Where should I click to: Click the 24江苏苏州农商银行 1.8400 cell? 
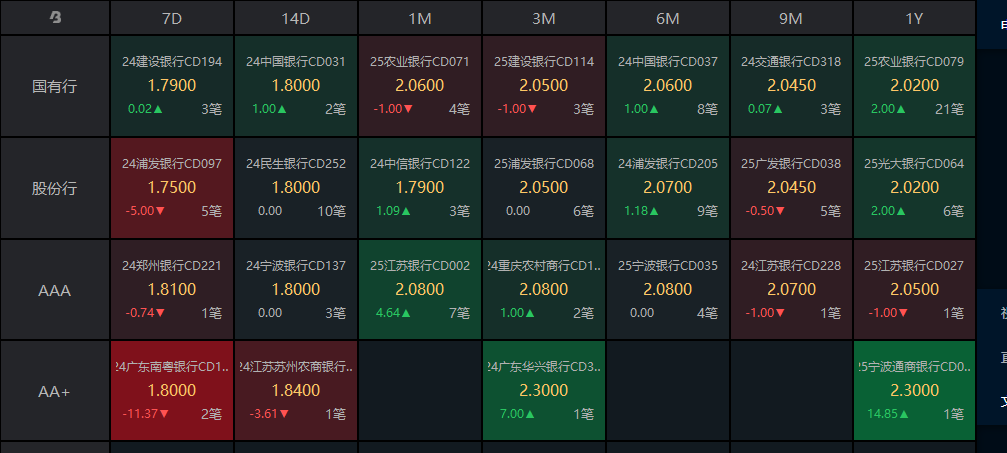(295, 391)
